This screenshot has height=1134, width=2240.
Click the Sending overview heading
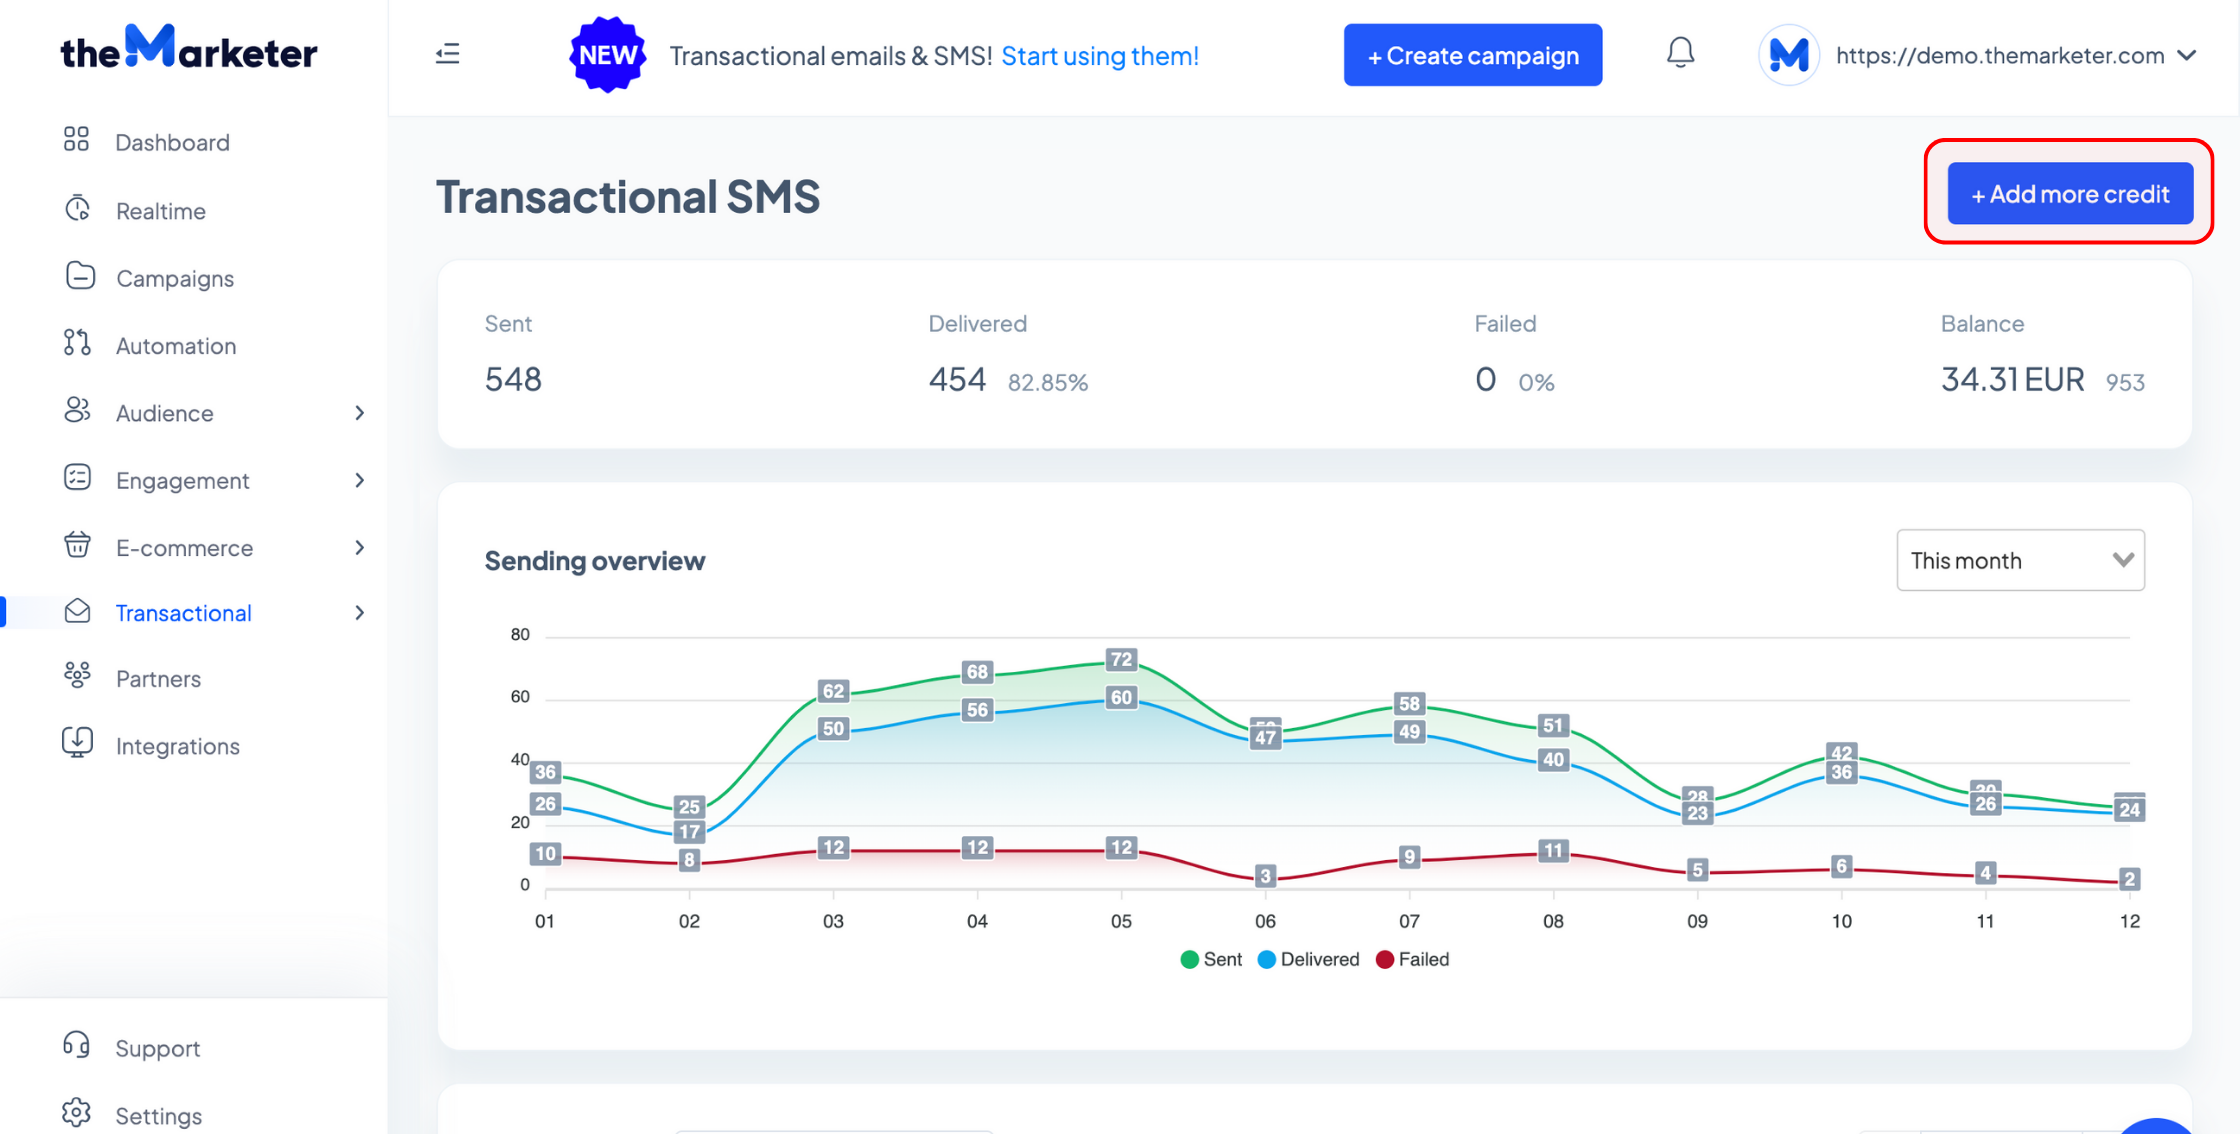click(x=595, y=561)
